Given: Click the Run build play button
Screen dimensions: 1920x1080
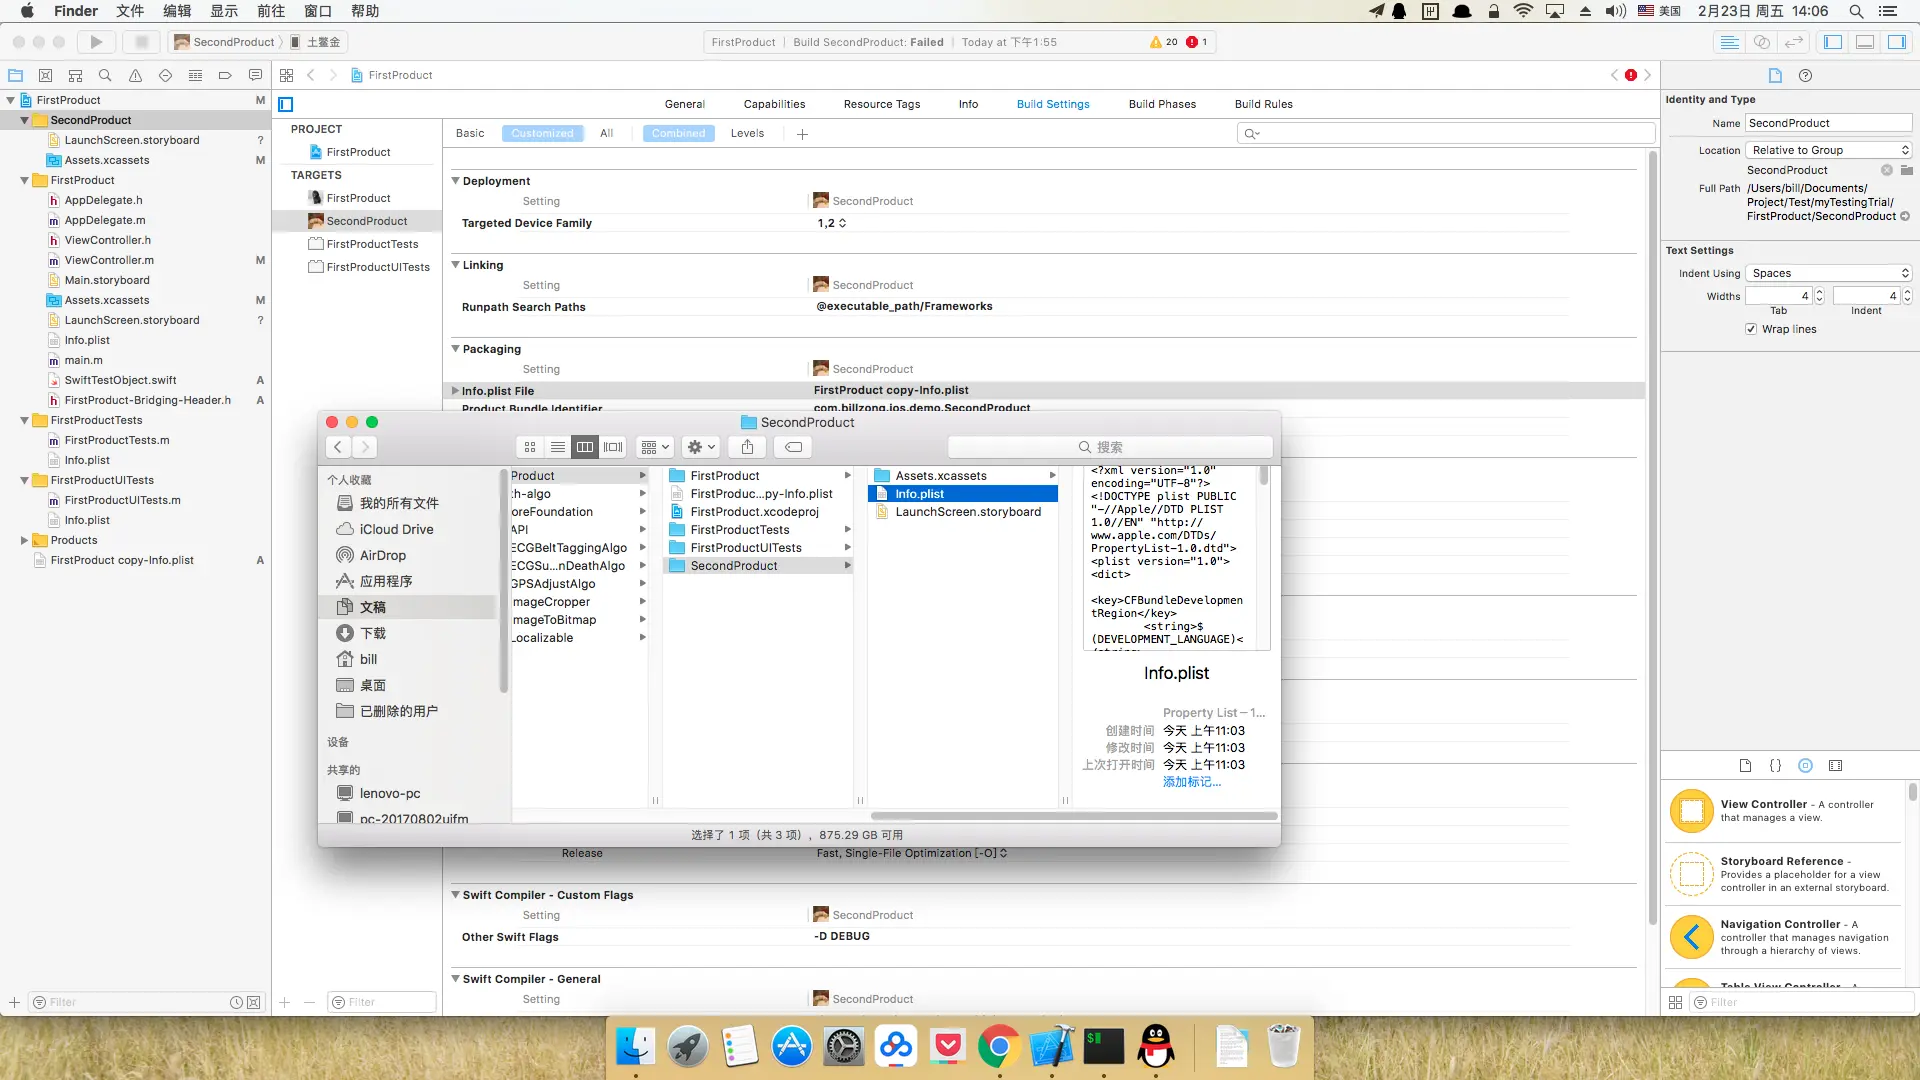Looking at the screenshot, I should coord(96,42).
